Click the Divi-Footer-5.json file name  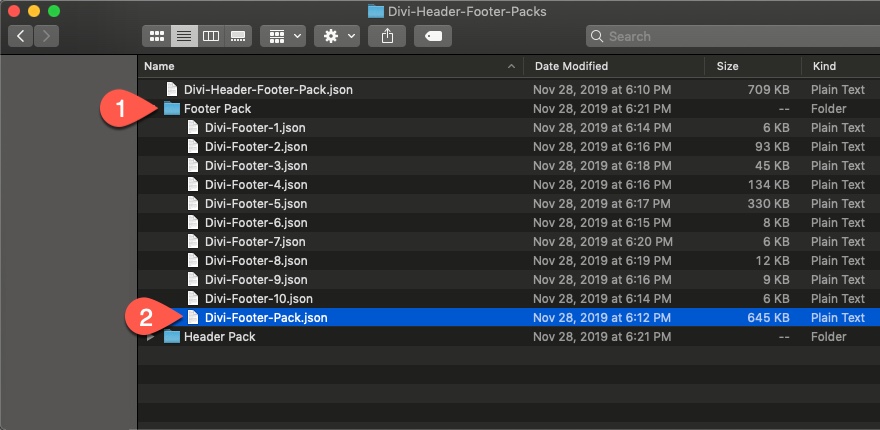(x=256, y=204)
